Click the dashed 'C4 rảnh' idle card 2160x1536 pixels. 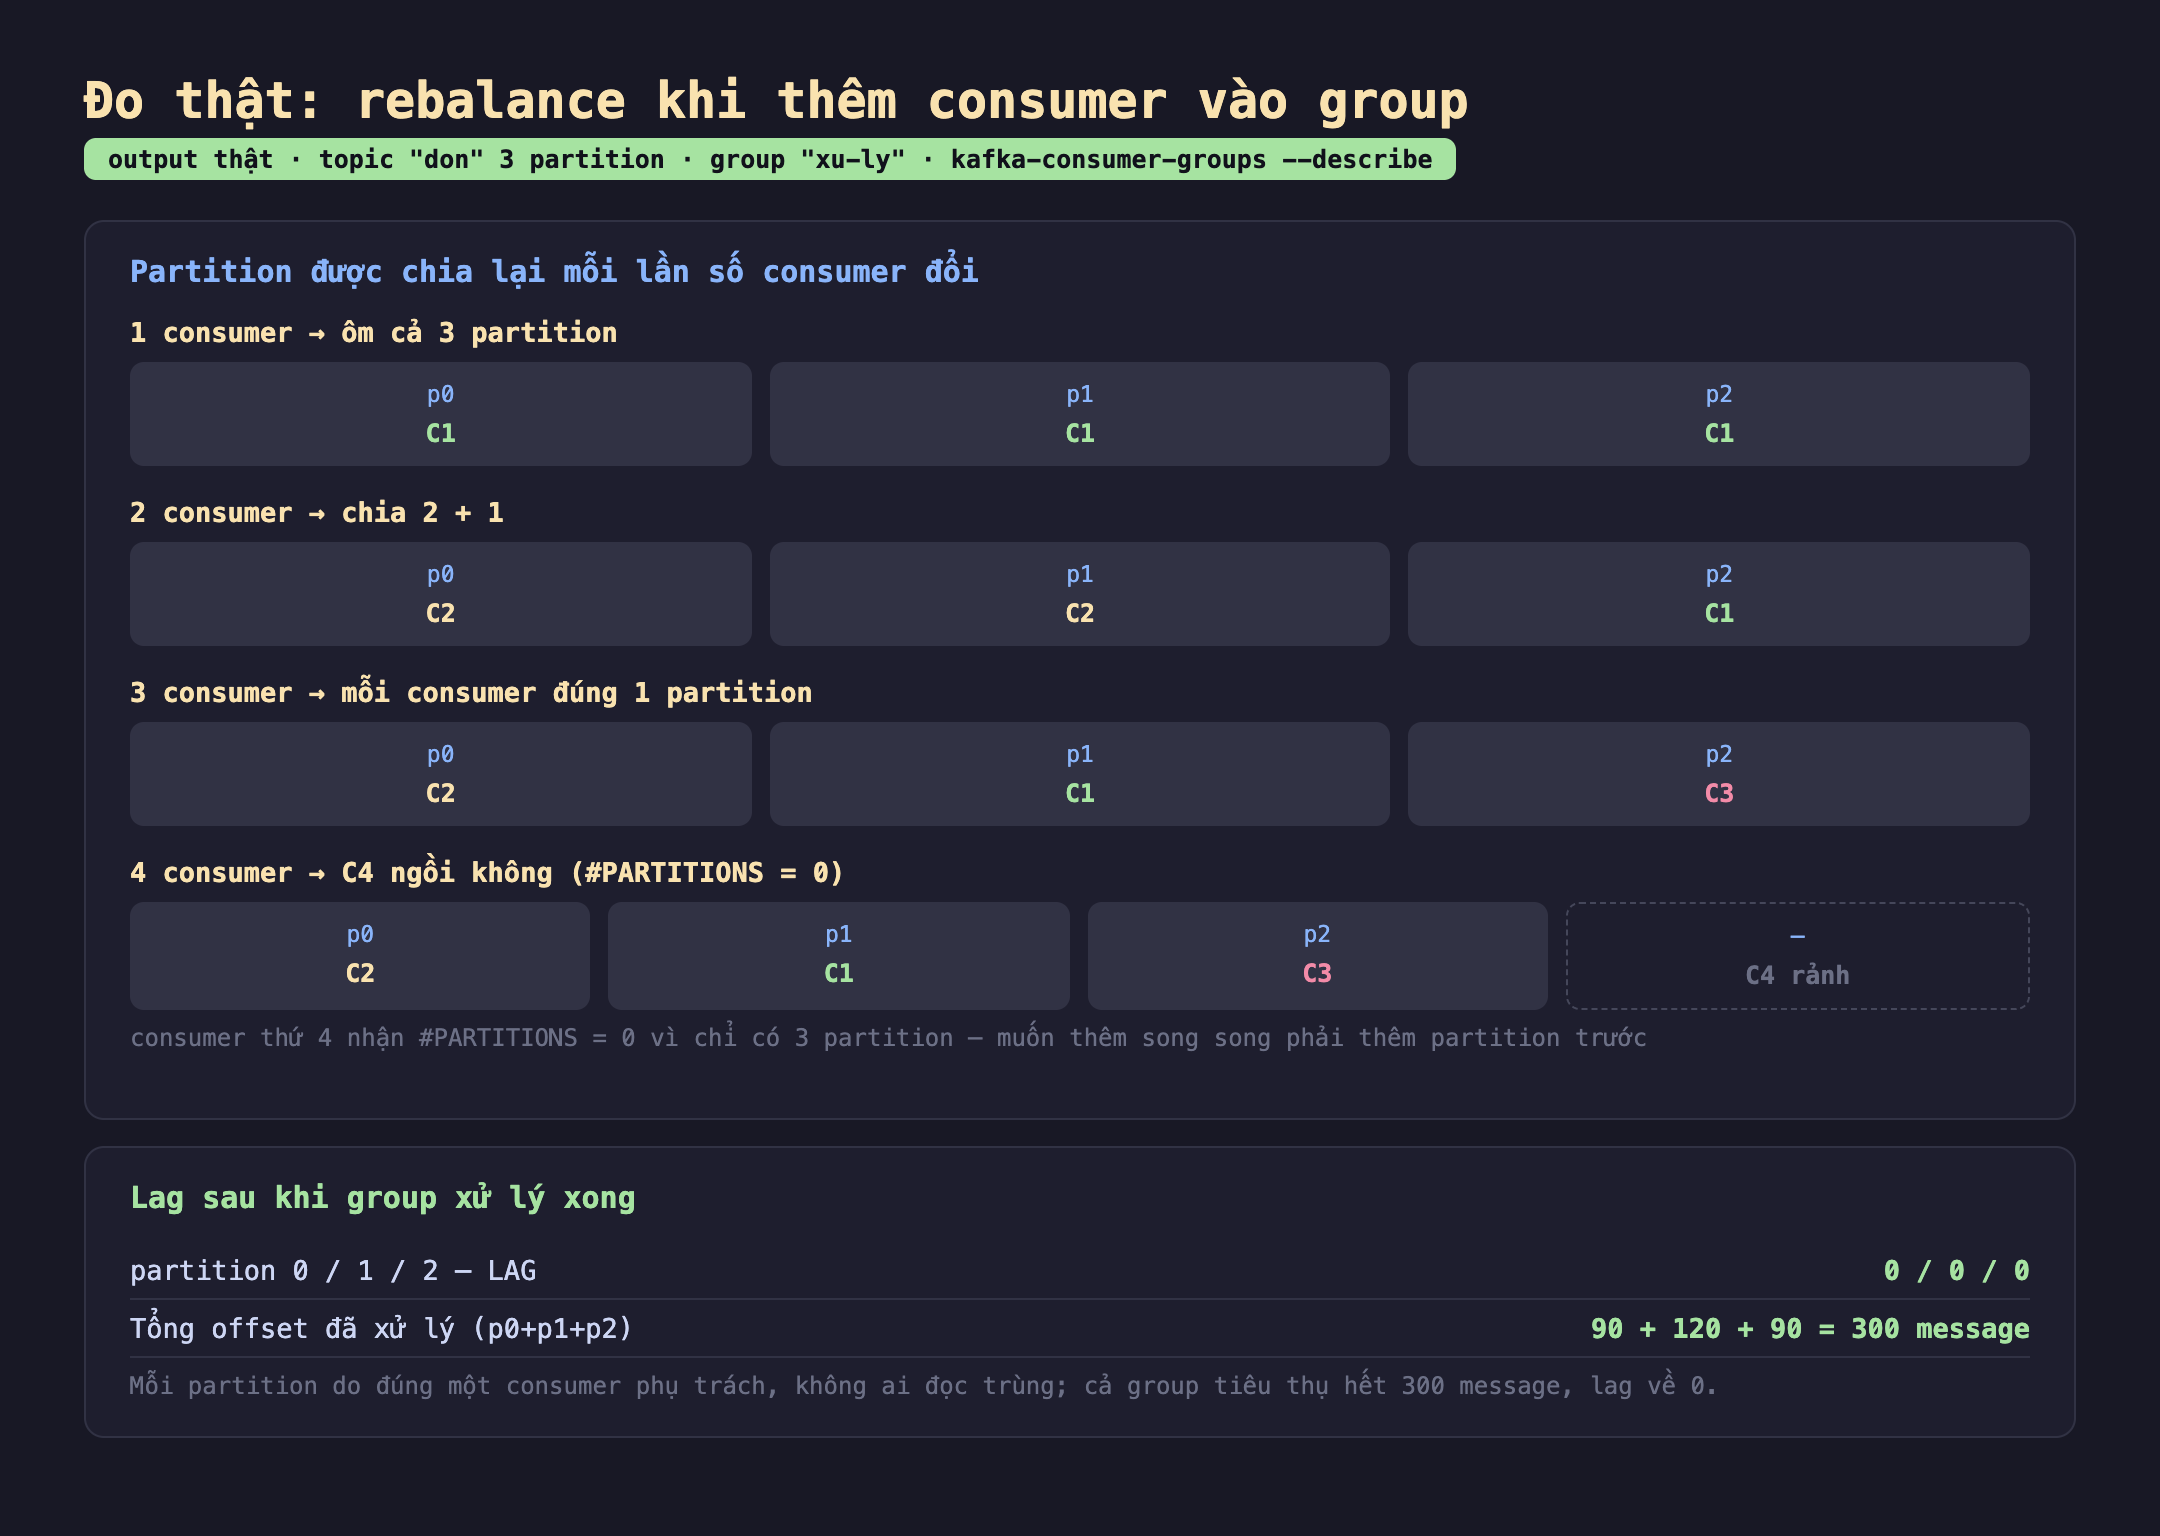click(x=1797, y=956)
